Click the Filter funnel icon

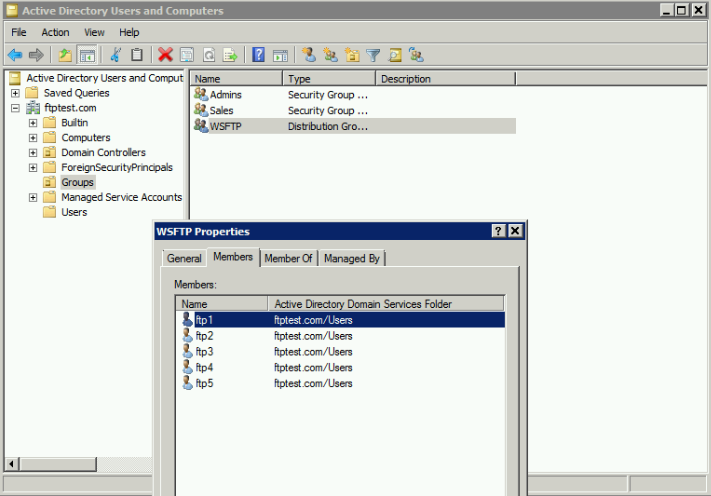pyautogui.click(x=373, y=55)
